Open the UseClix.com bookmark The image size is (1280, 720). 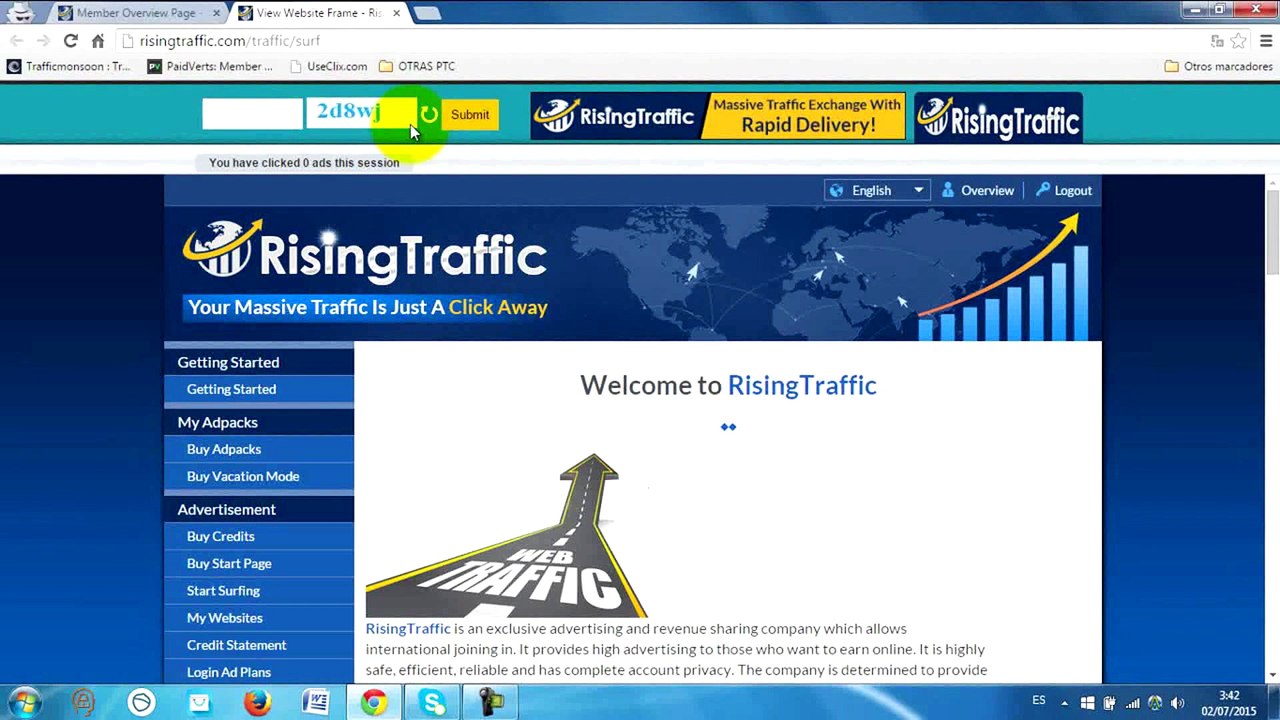tap(328, 66)
